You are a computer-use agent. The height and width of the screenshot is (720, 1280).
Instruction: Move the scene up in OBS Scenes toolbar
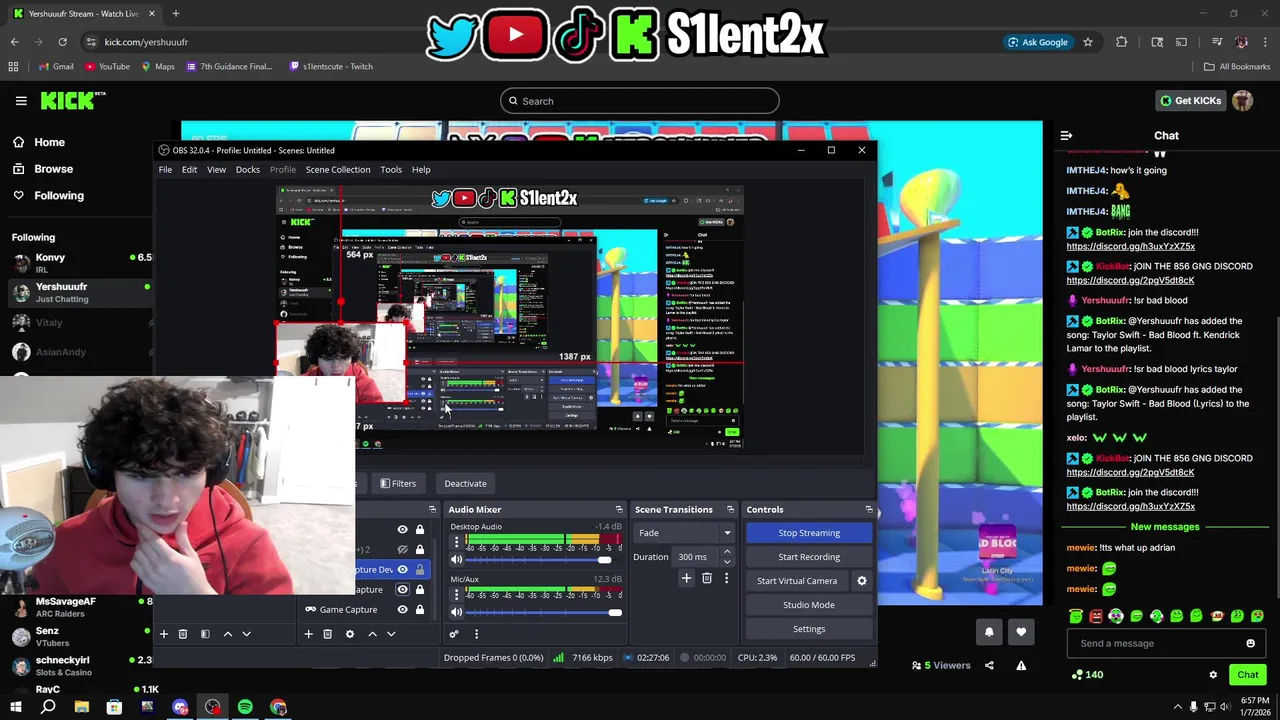(228, 634)
